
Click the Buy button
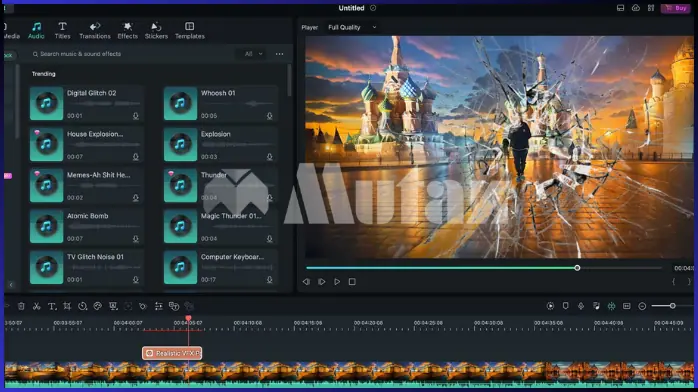click(x=676, y=8)
